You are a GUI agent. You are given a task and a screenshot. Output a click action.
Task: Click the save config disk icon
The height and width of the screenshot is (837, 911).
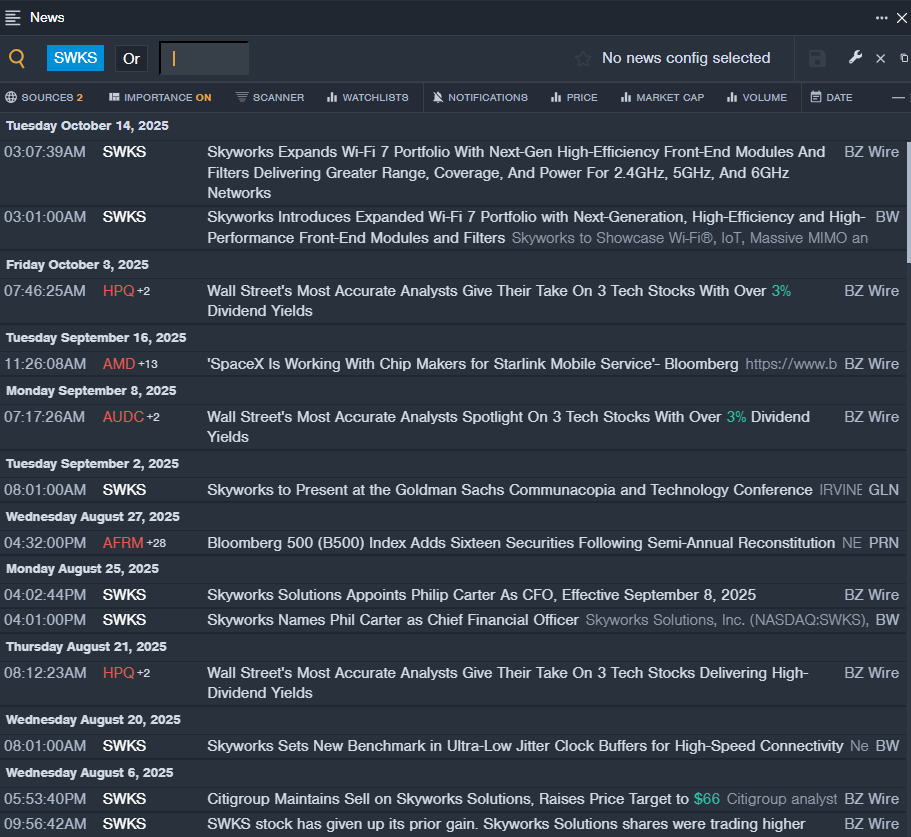tap(817, 59)
